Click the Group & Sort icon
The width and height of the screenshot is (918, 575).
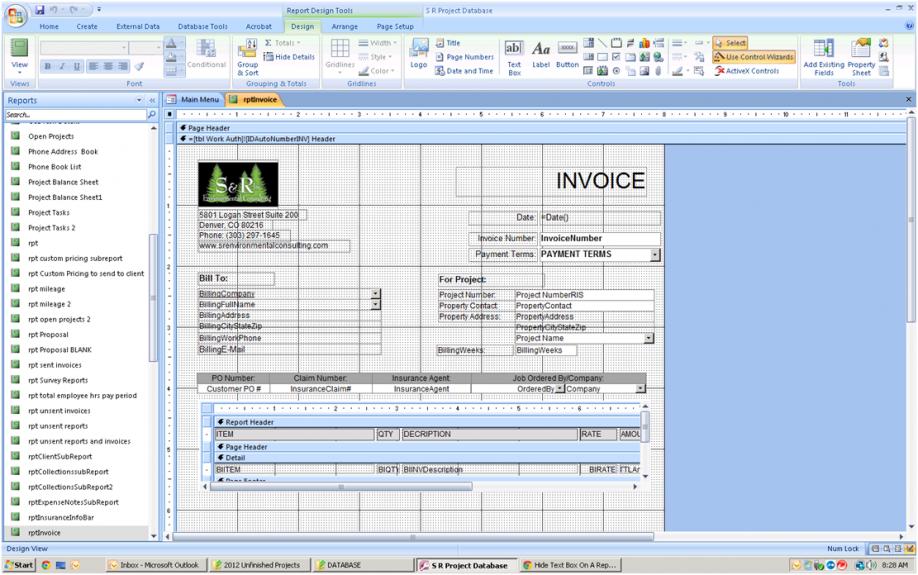click(247, 56)
